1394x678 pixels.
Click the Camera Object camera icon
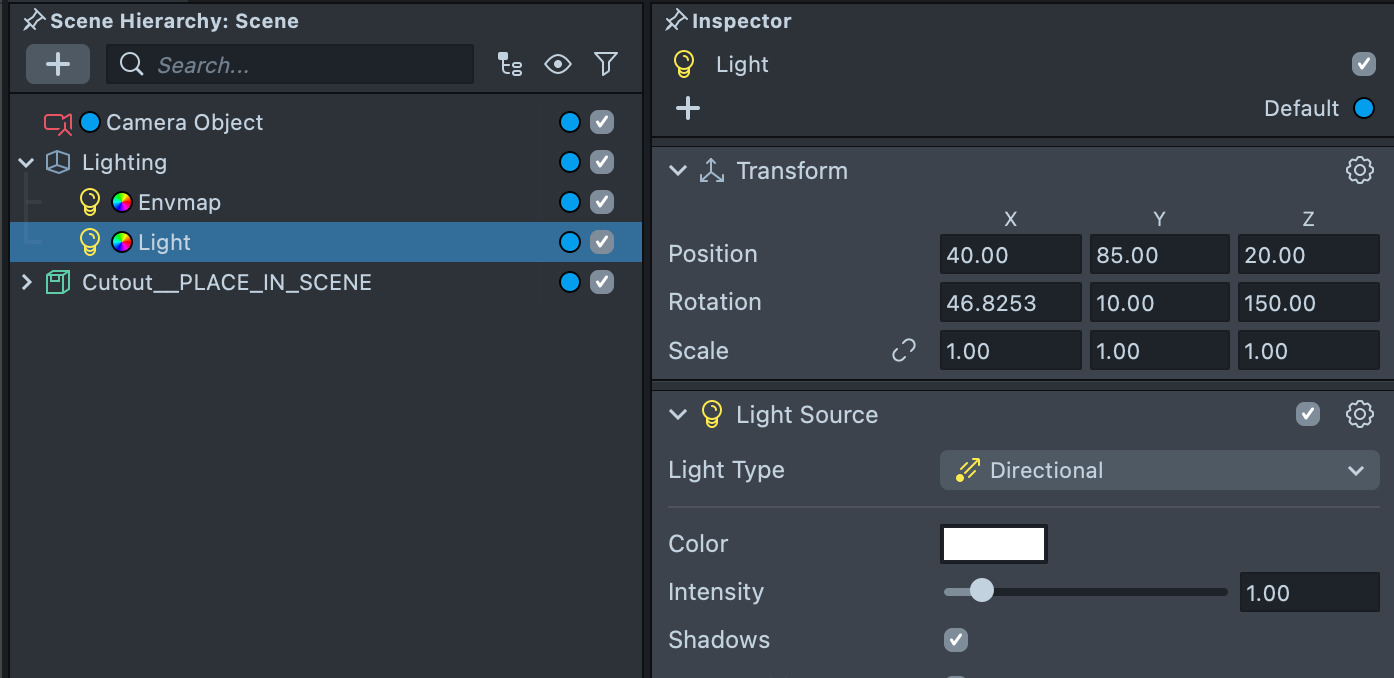(58, 123)
